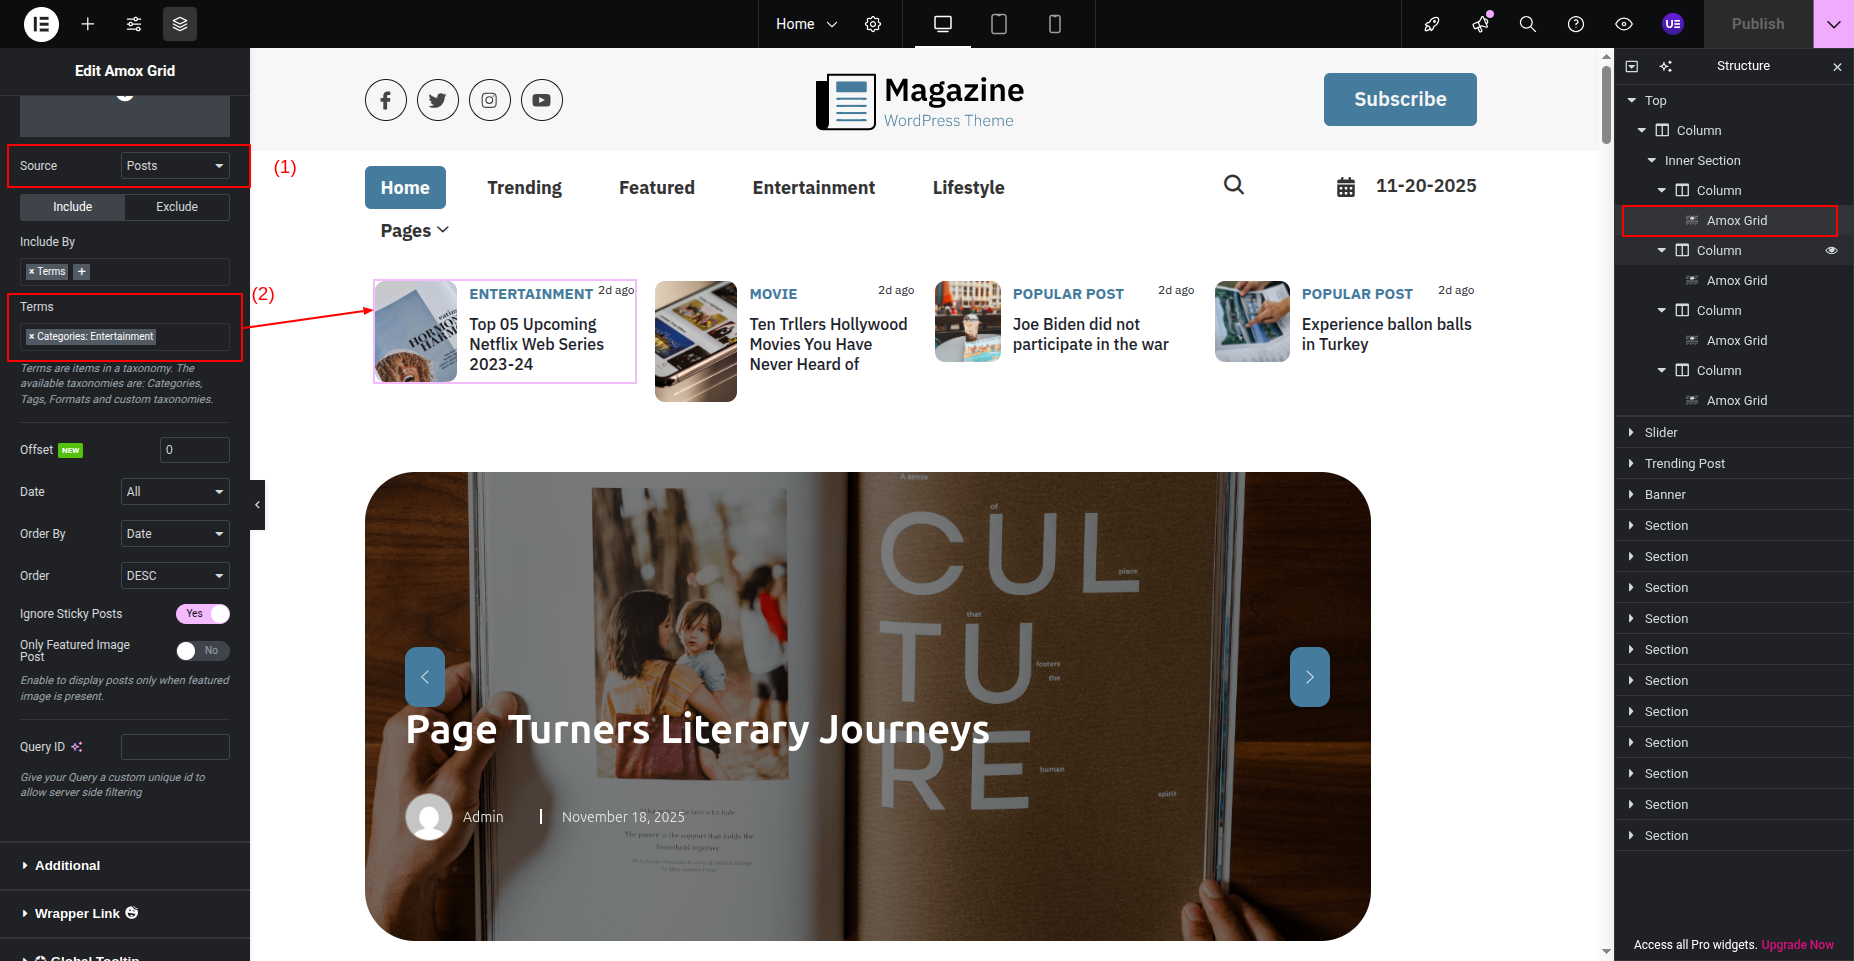This screenshot has width=1854, height=961.
Task: Preview changes with eye icon
Action: pyautogui.click(x=1624, y=24)
